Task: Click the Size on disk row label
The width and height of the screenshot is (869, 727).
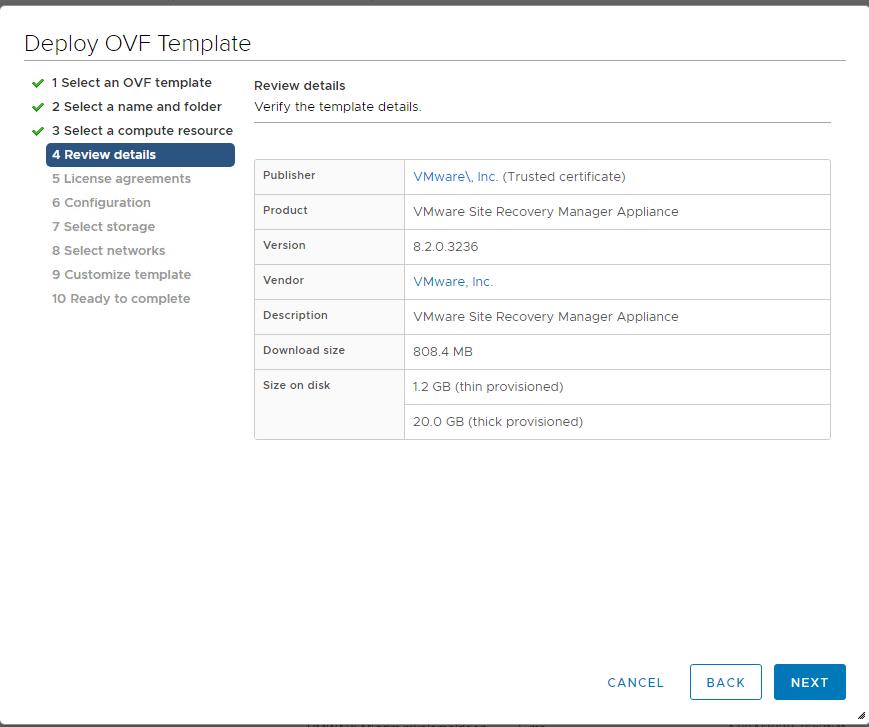Action: (x=297, y=385)
